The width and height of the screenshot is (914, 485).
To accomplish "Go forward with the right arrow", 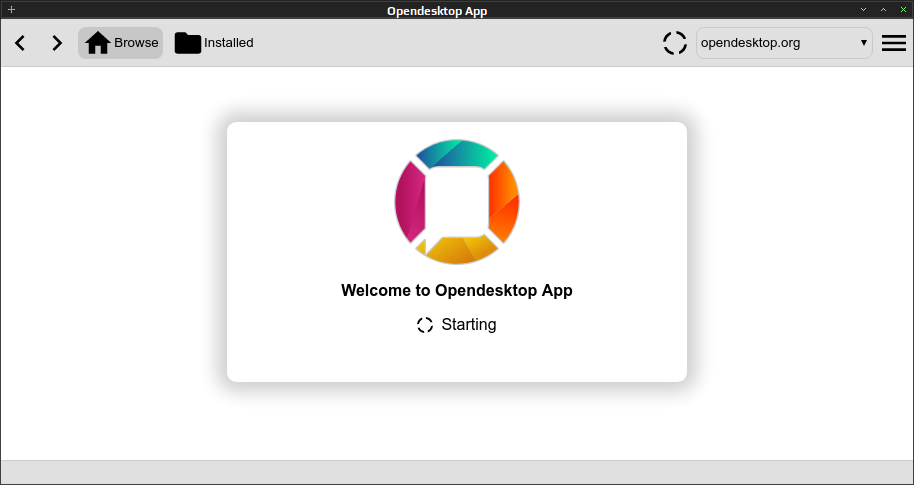I will [57, 43].
